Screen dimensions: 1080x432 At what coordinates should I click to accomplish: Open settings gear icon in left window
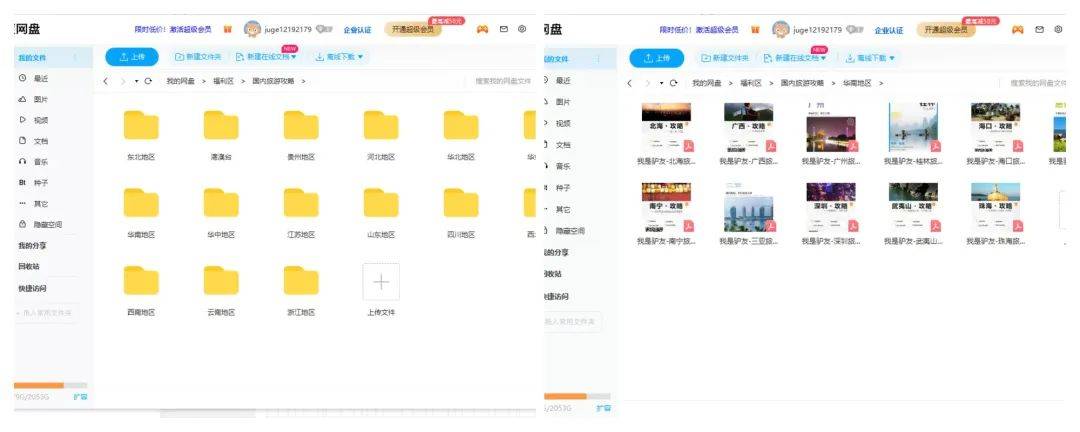[522, 30]
